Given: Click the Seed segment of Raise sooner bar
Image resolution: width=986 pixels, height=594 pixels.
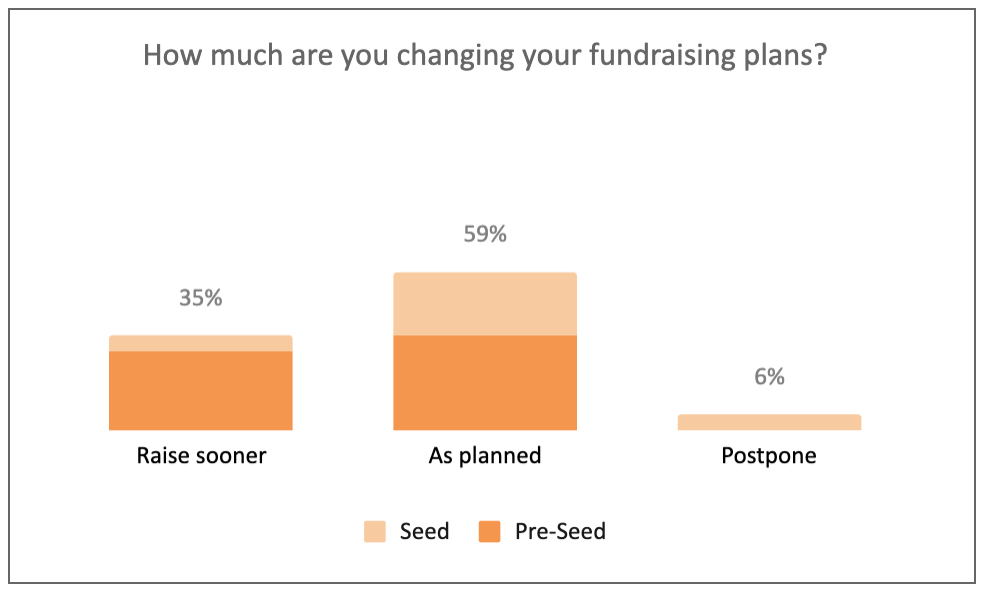Looking at the screenshot, I should pyautogui.click(x=201, y=343).
